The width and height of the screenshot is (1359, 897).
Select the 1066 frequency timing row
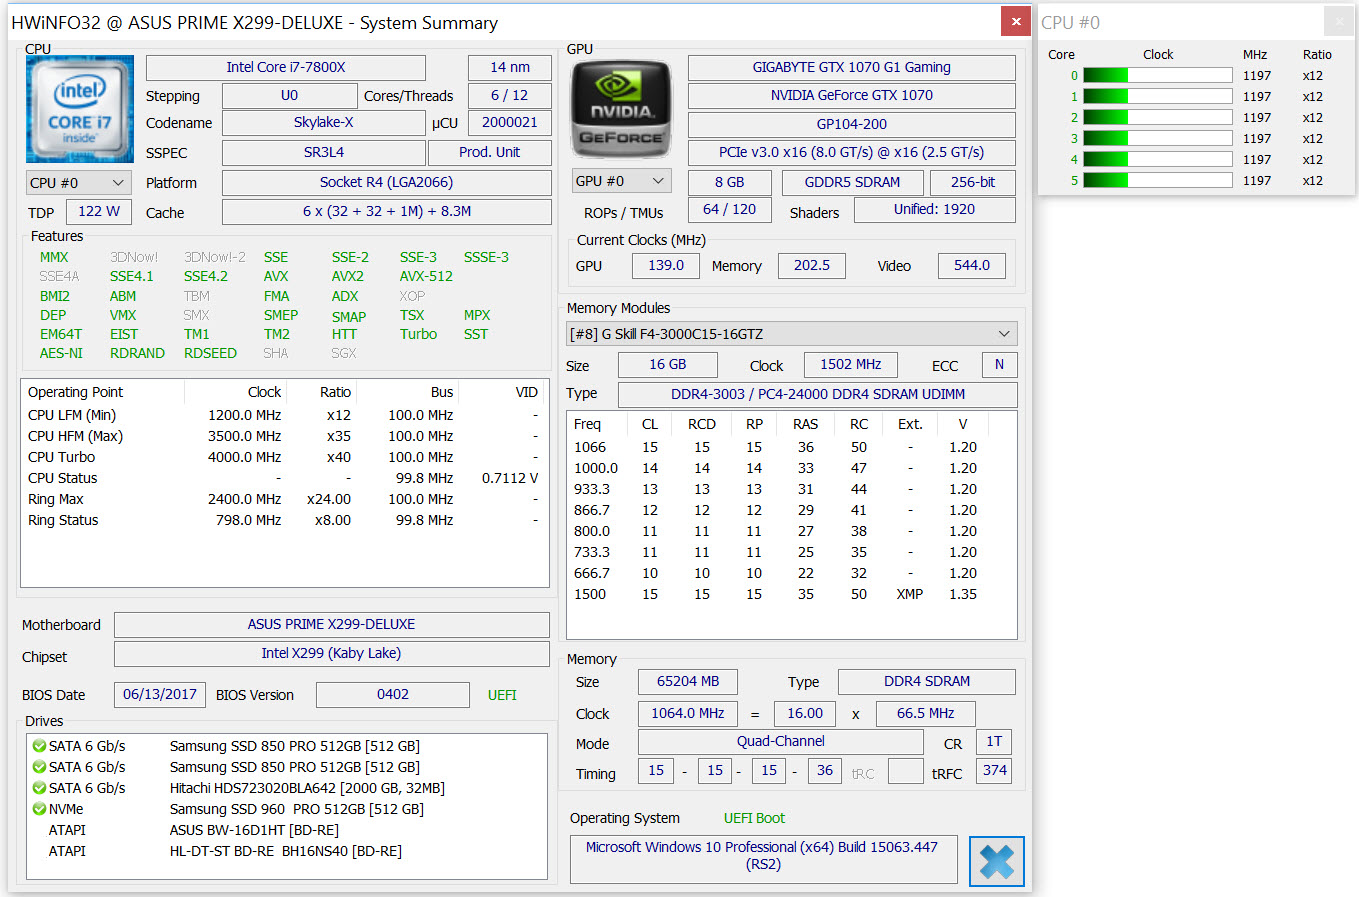(x=791, y=447)
